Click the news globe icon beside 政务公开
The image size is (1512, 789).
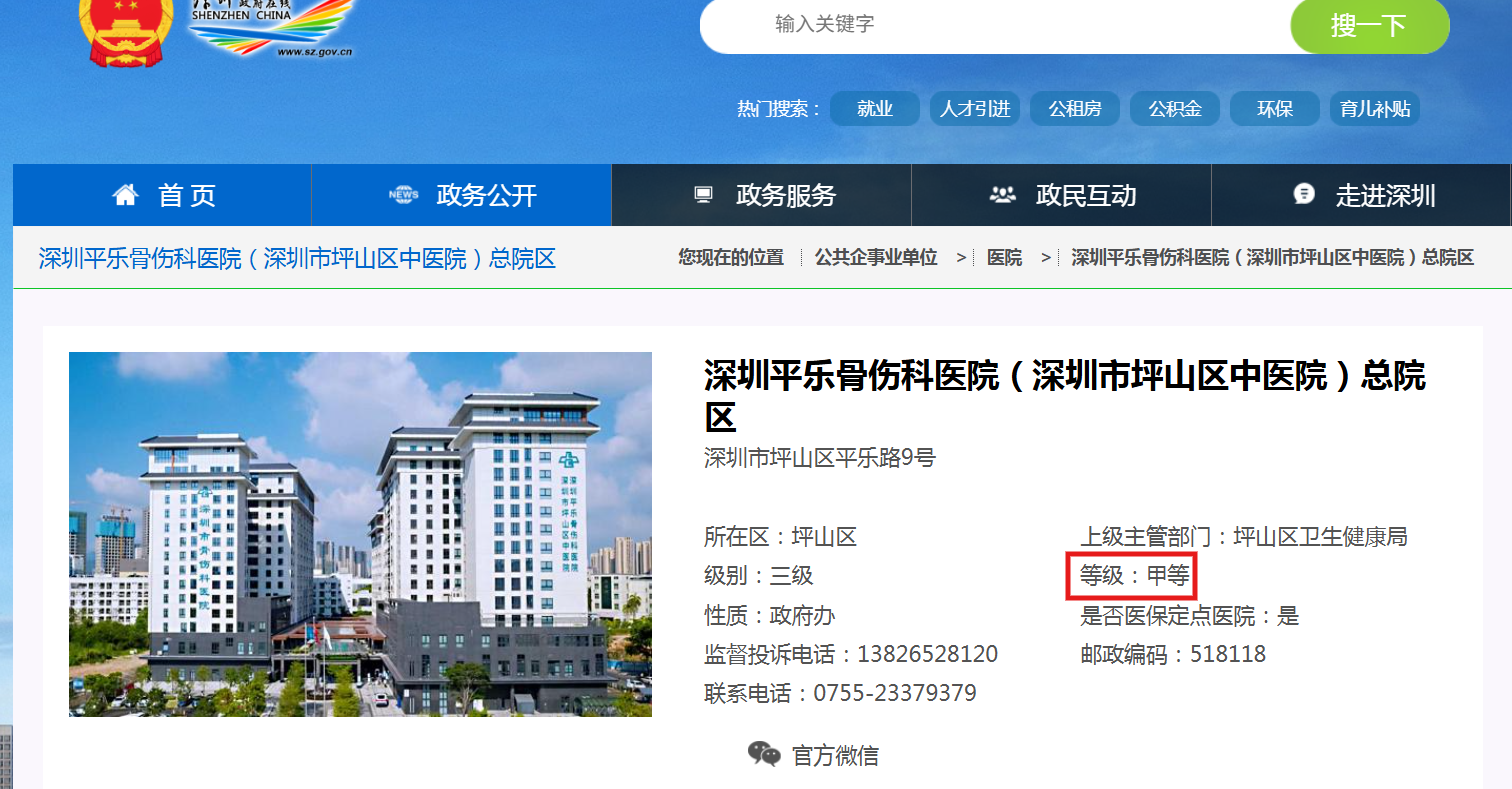tap(403, 195)
